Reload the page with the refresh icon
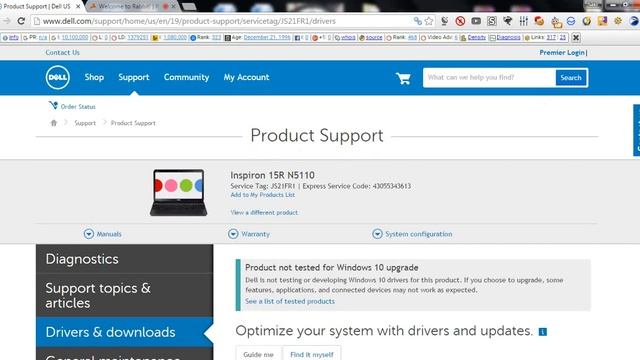Image resolution: width=640 pixels, height=360 pixels. pos(21,21)
